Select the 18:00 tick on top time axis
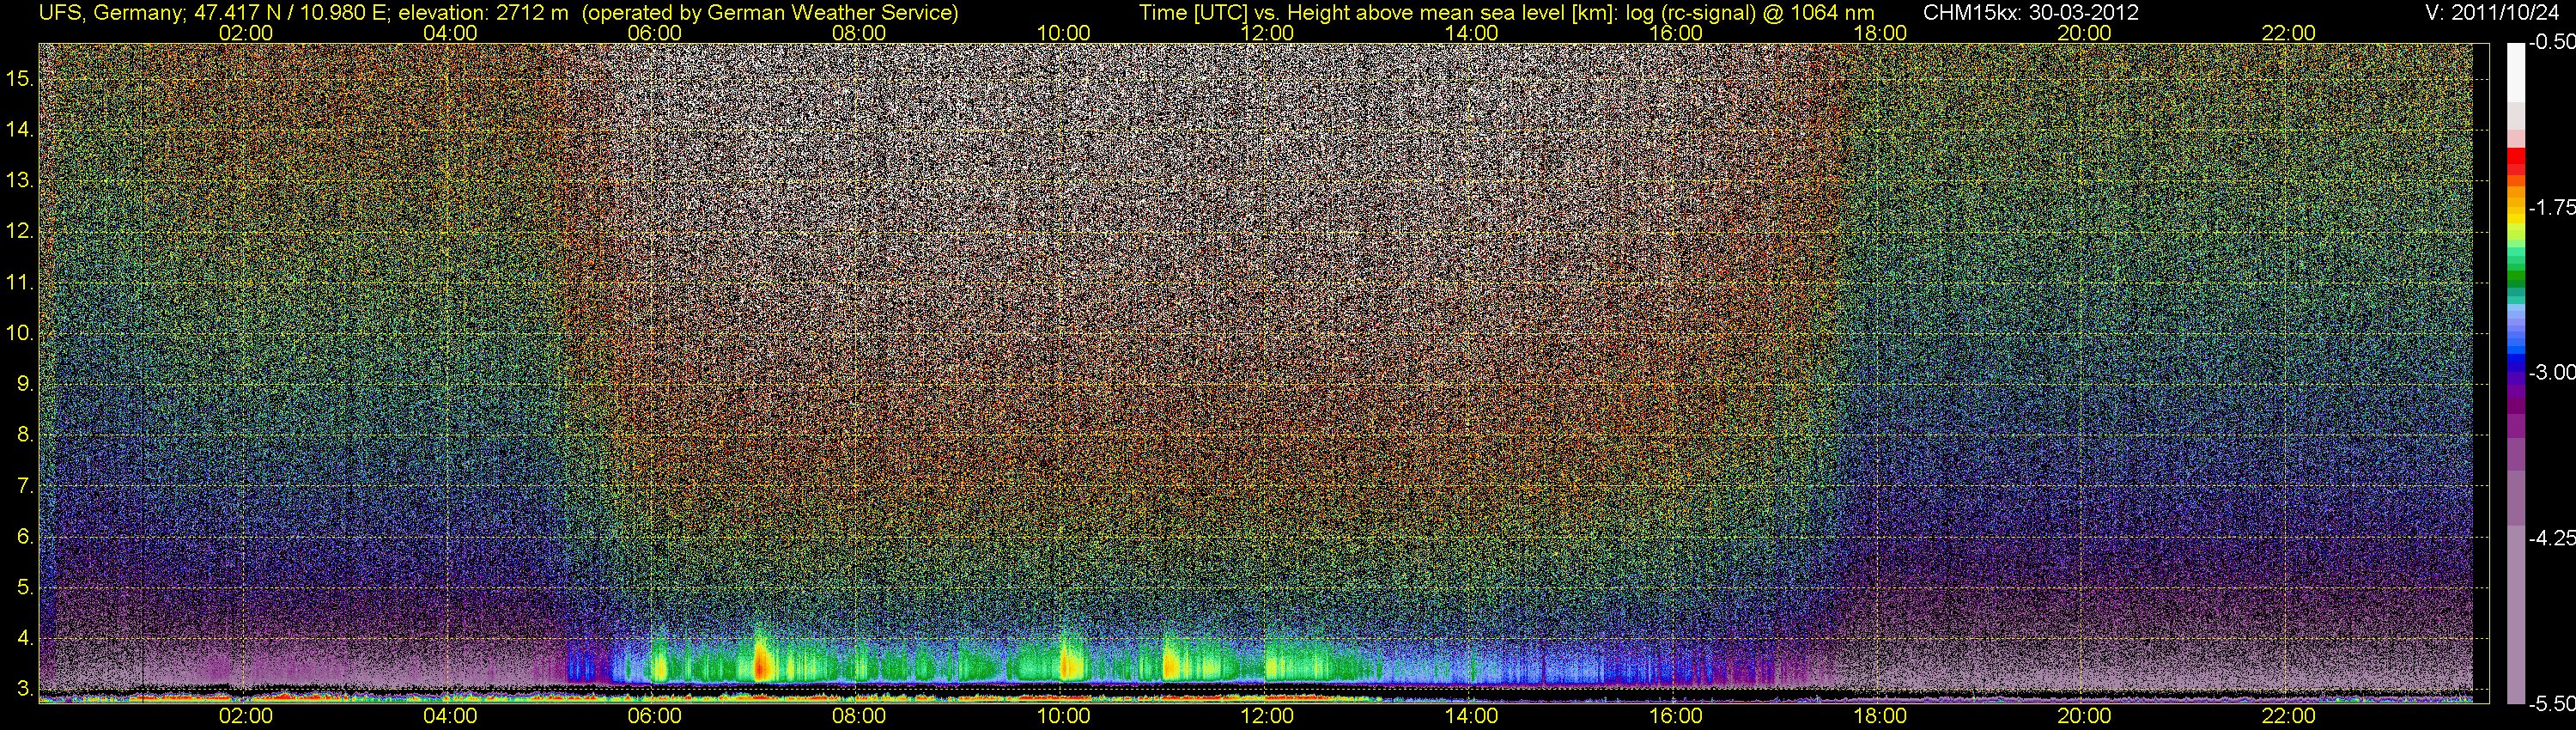The image size is (2576, 730). 1880,33
